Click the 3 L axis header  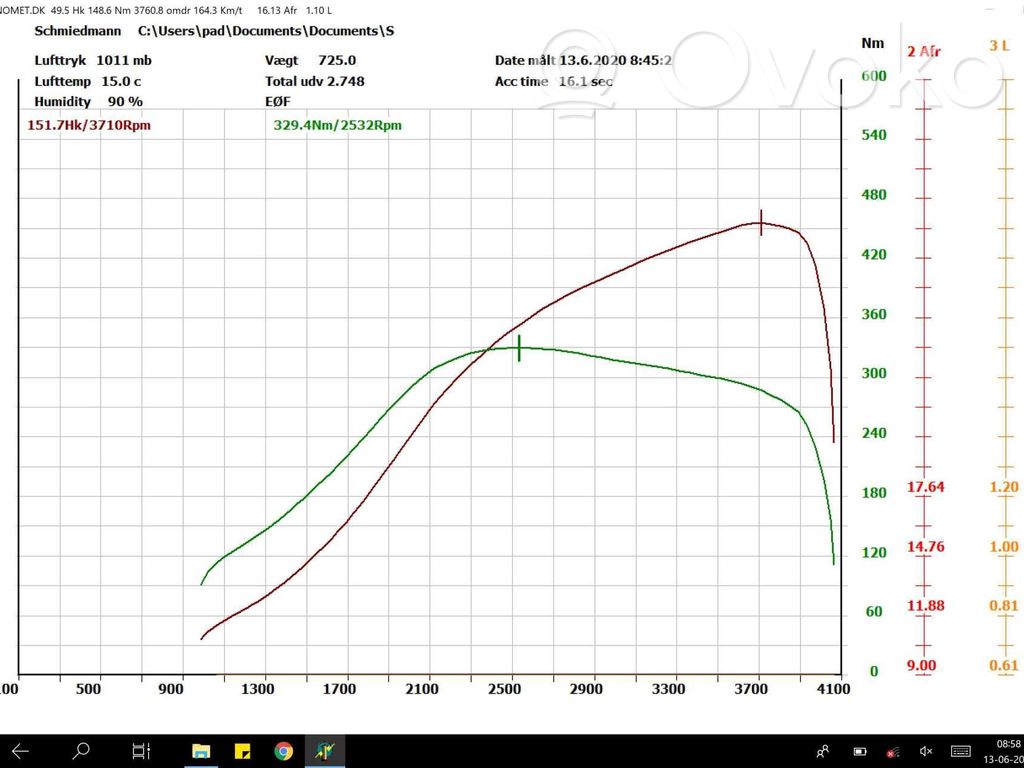999,45
